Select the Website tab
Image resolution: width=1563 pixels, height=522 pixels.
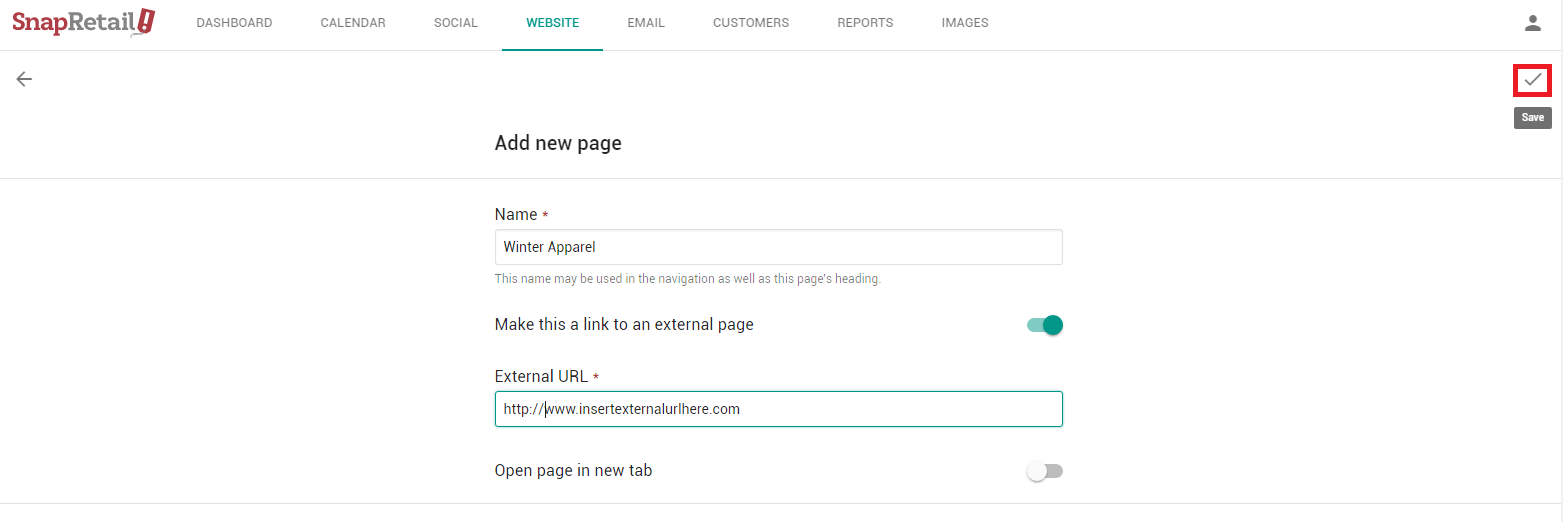point(553,23)
